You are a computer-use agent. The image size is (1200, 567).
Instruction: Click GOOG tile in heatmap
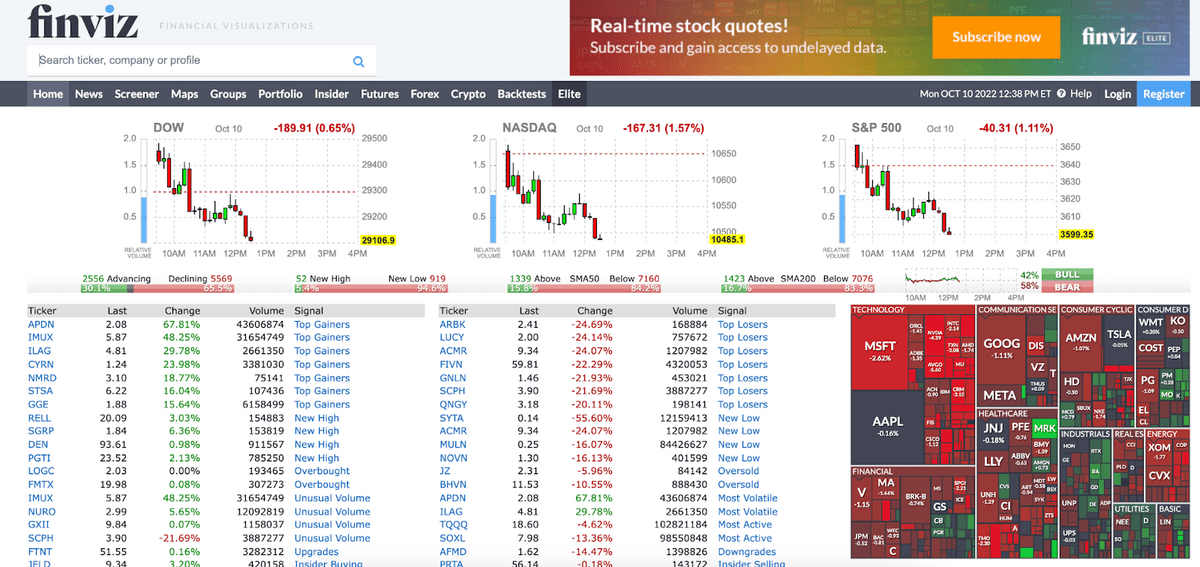pos(1001,346)
